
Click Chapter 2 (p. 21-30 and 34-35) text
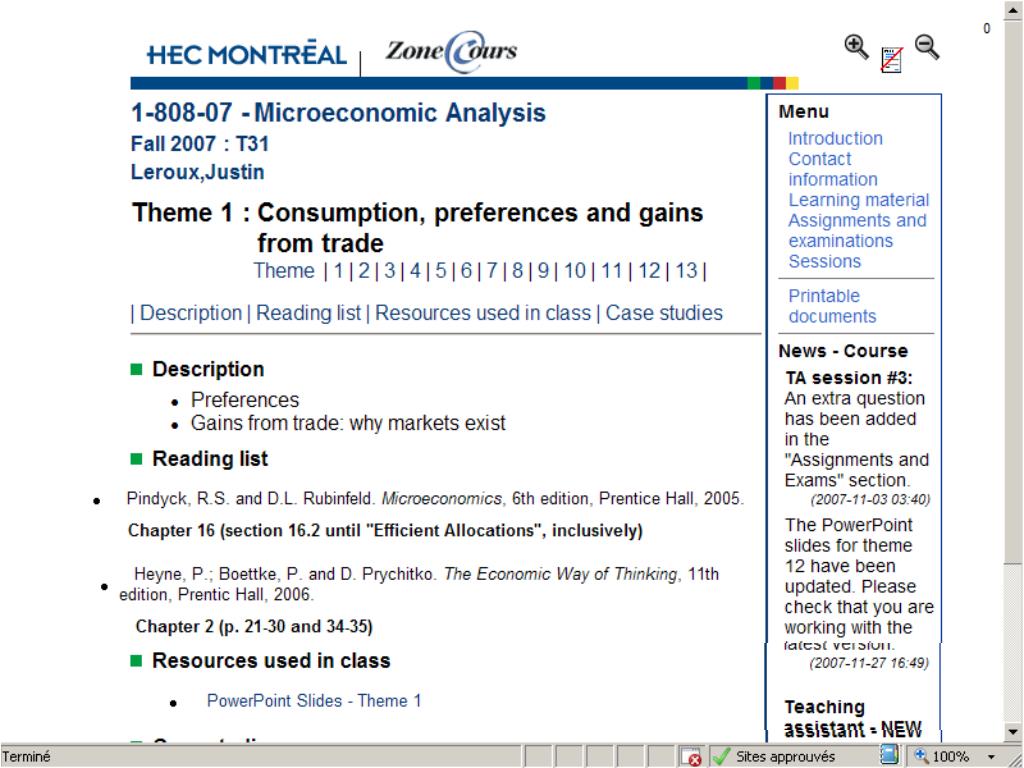click(254, 626)
